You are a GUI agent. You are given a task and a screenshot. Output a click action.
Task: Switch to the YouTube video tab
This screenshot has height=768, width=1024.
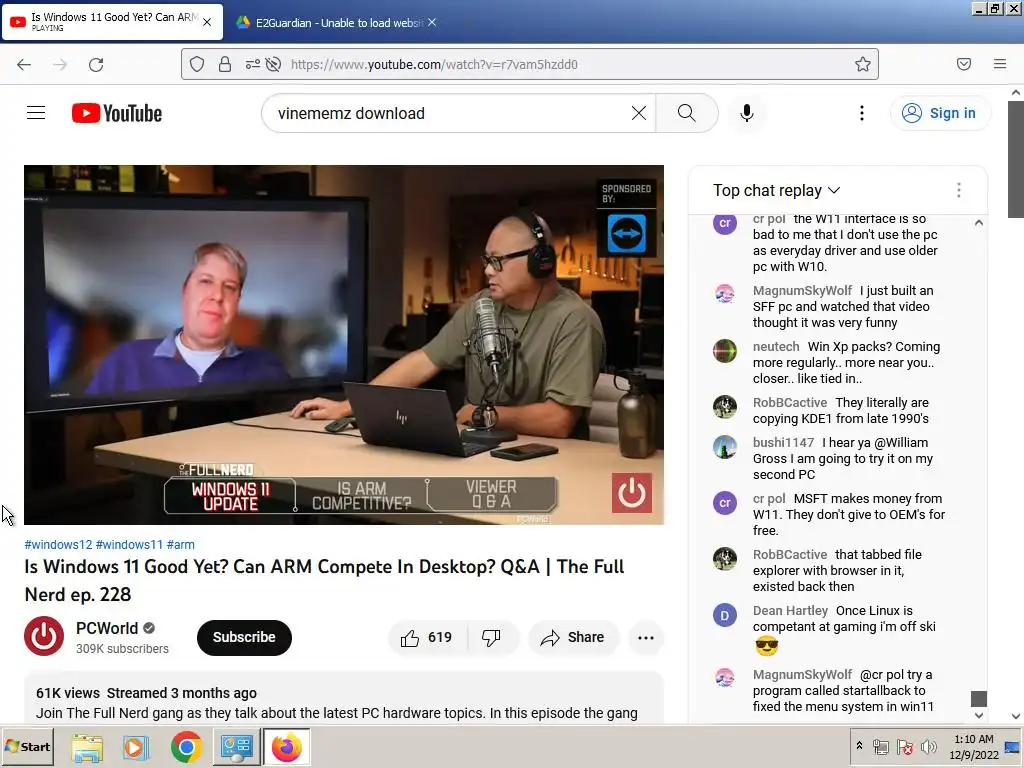pos(112,22)
